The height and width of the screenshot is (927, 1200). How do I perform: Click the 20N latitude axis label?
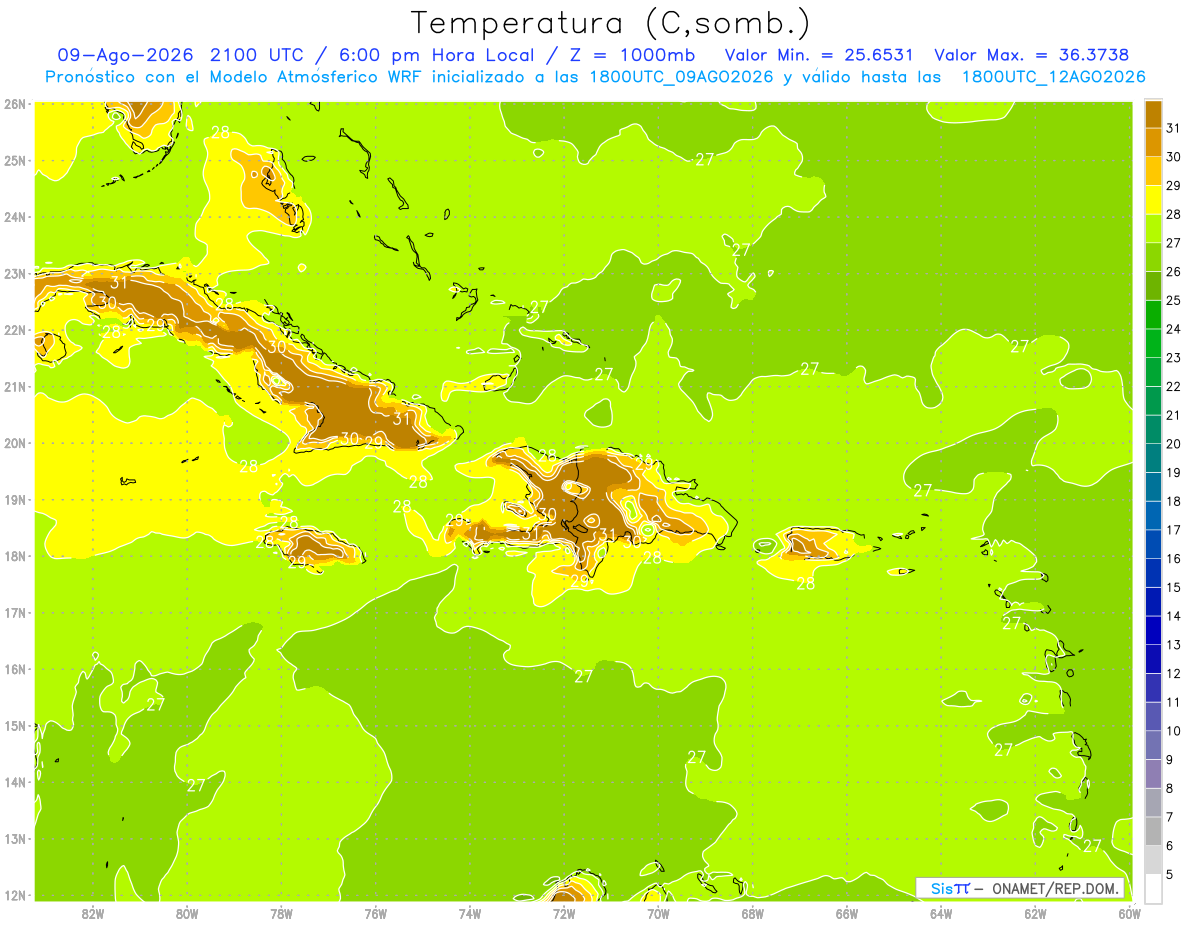[15, 443]
